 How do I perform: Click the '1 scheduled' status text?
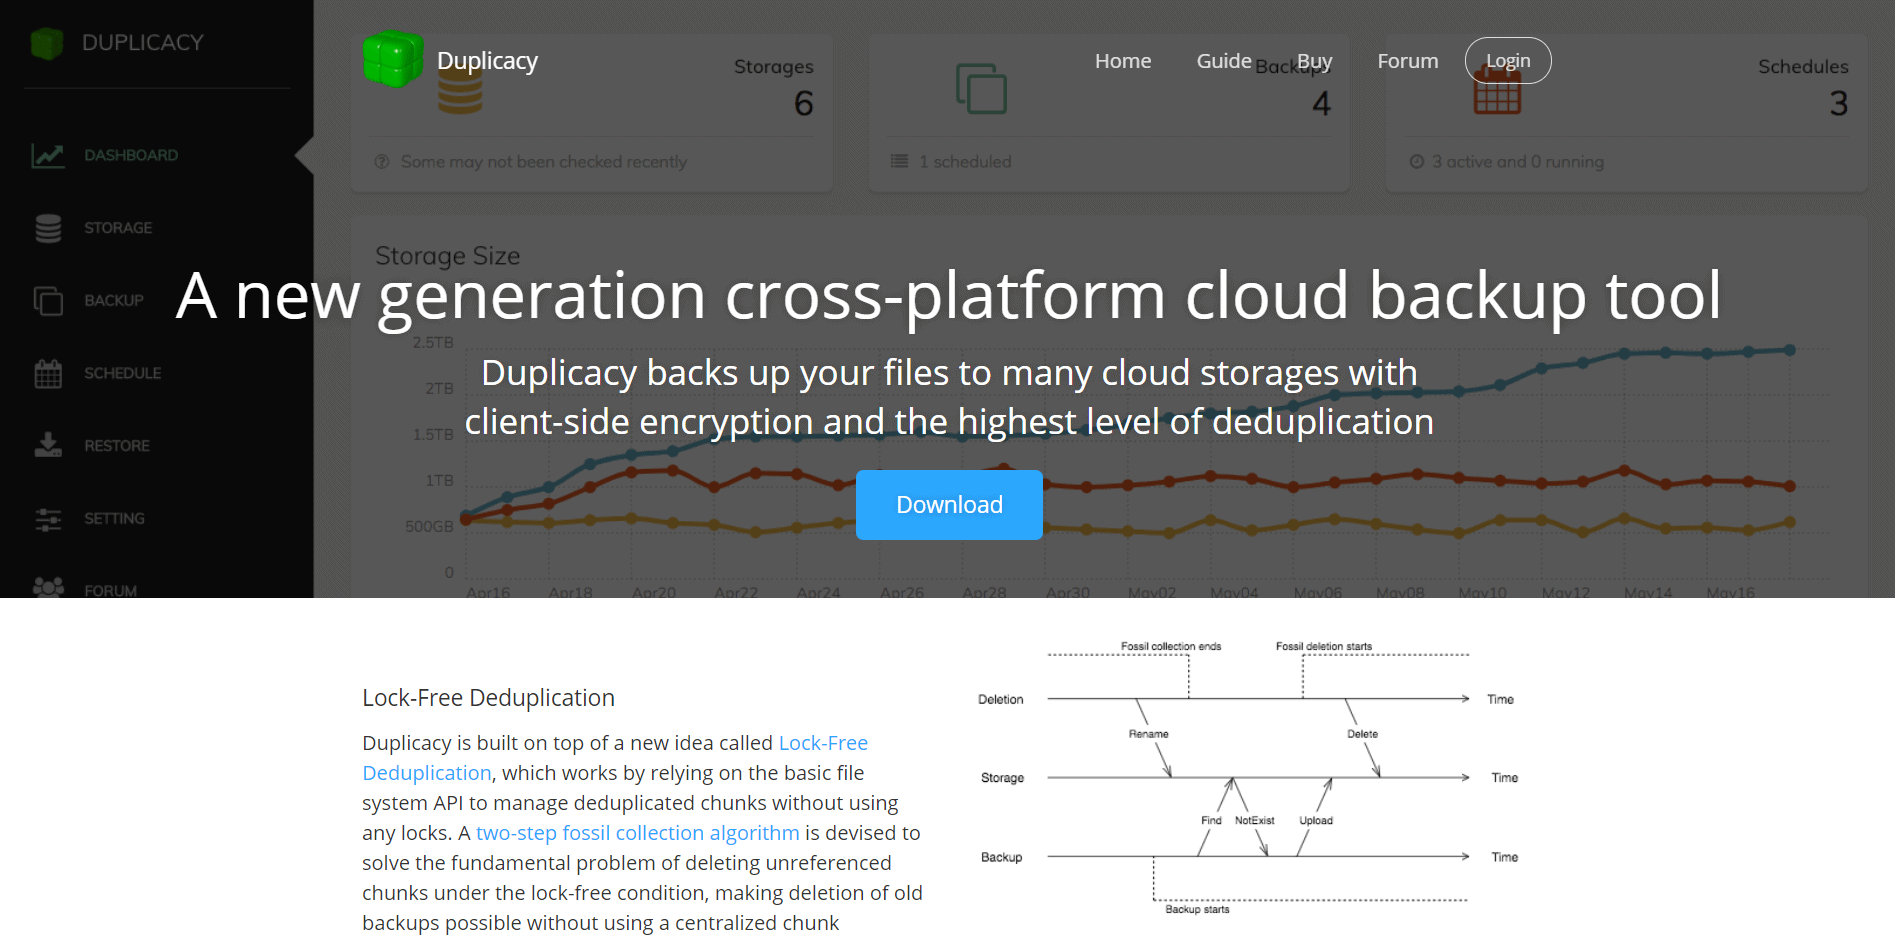click(965, 161)
